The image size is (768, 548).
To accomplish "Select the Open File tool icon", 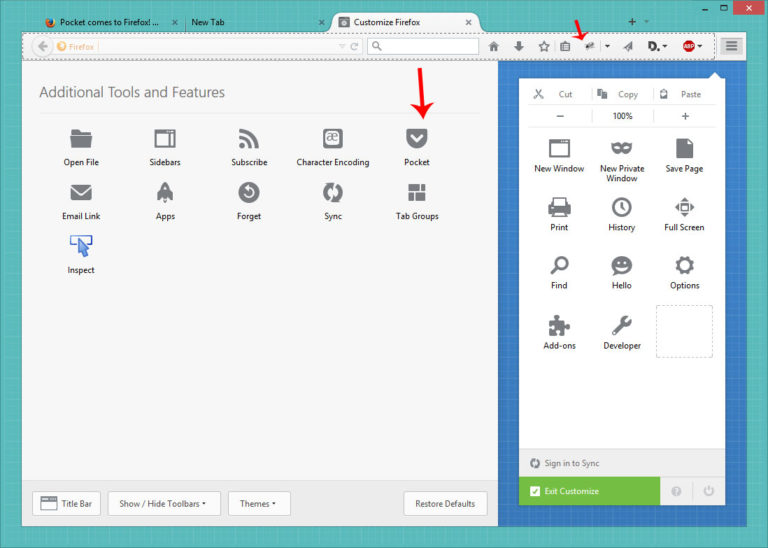I will point(81,139).
